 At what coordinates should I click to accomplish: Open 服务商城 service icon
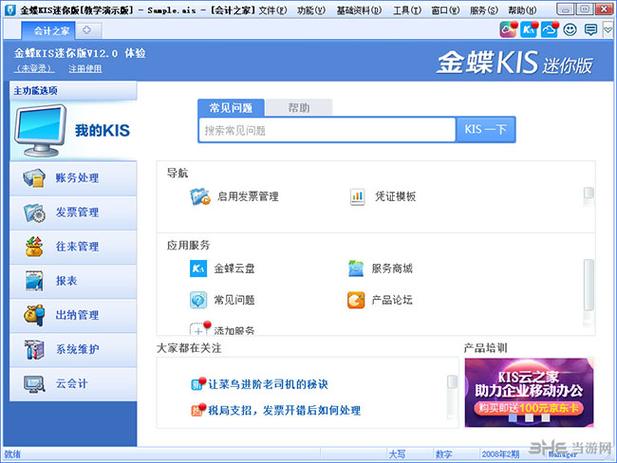(x=356, y=269)
